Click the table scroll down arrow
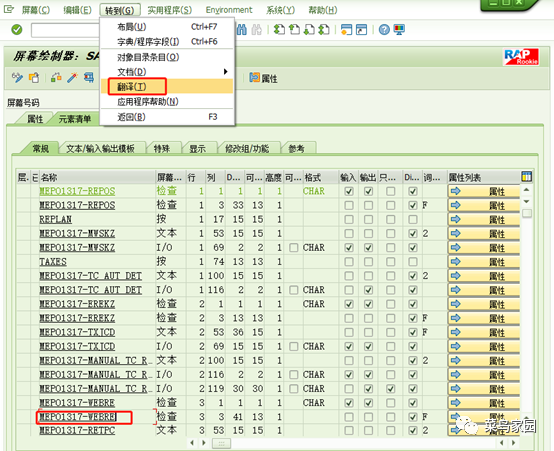 (526, 201)
